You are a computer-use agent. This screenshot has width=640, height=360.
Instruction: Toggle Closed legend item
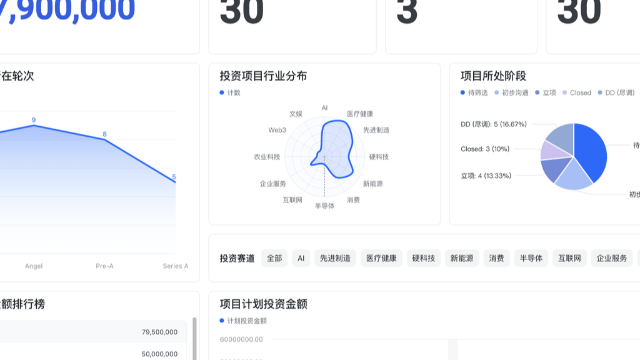tap(577, 93)
